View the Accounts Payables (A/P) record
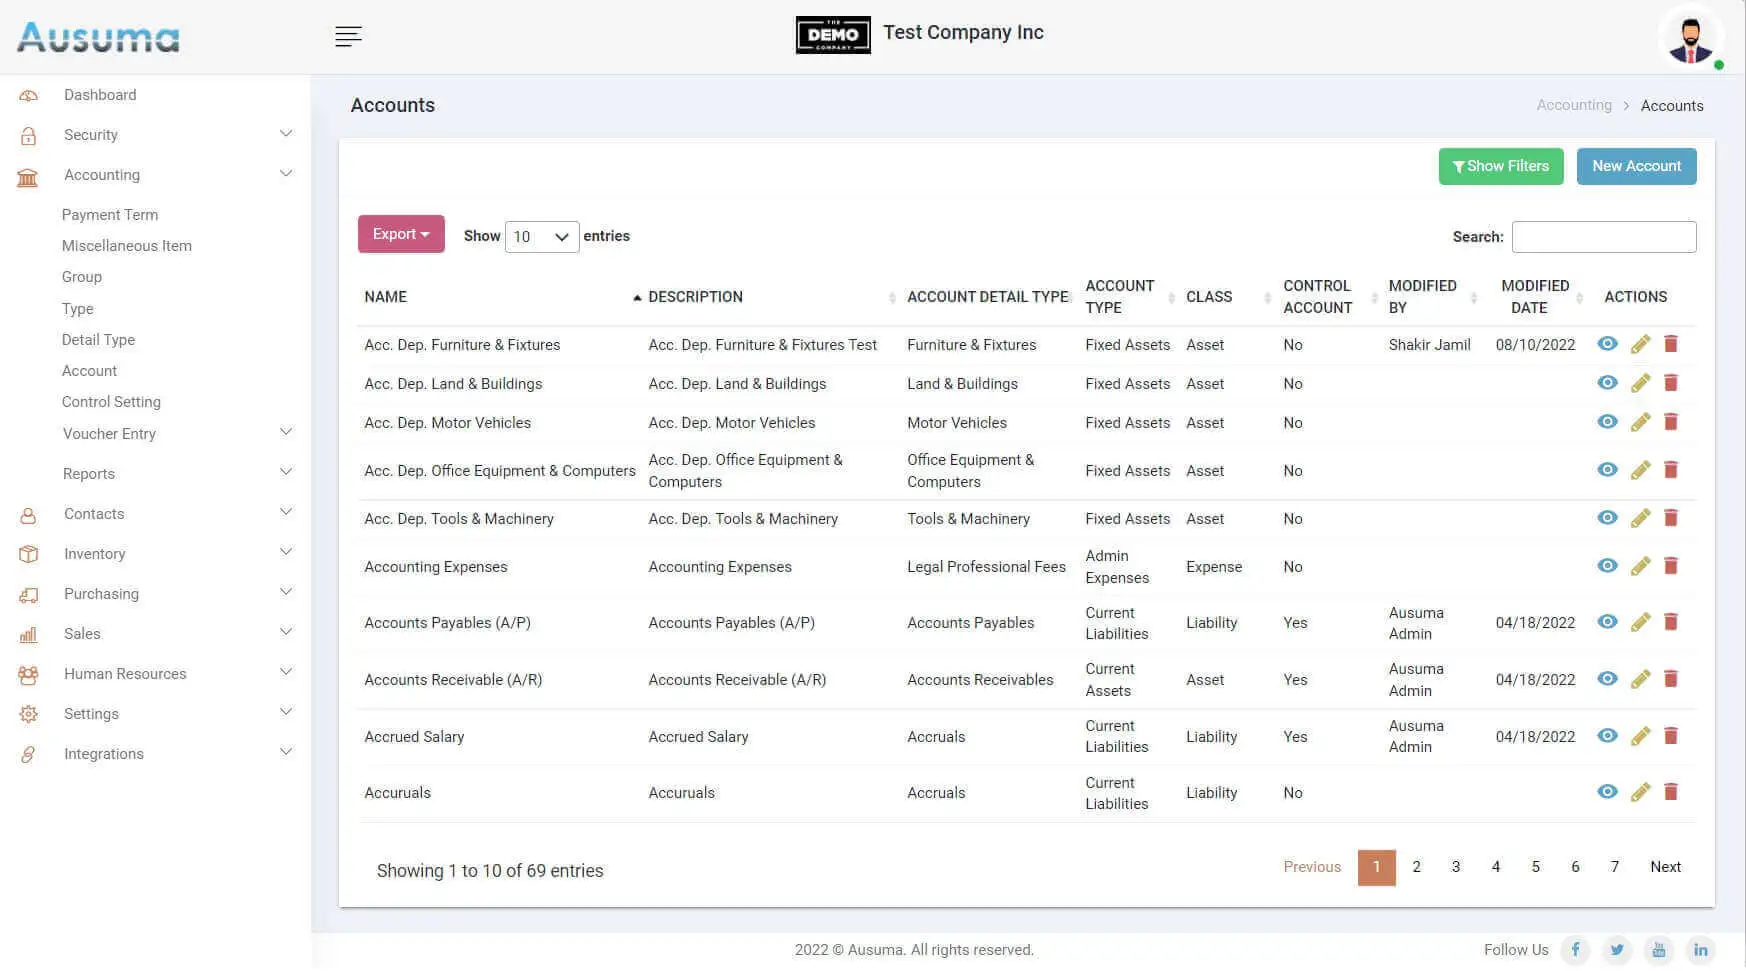 click(1607, 622)
